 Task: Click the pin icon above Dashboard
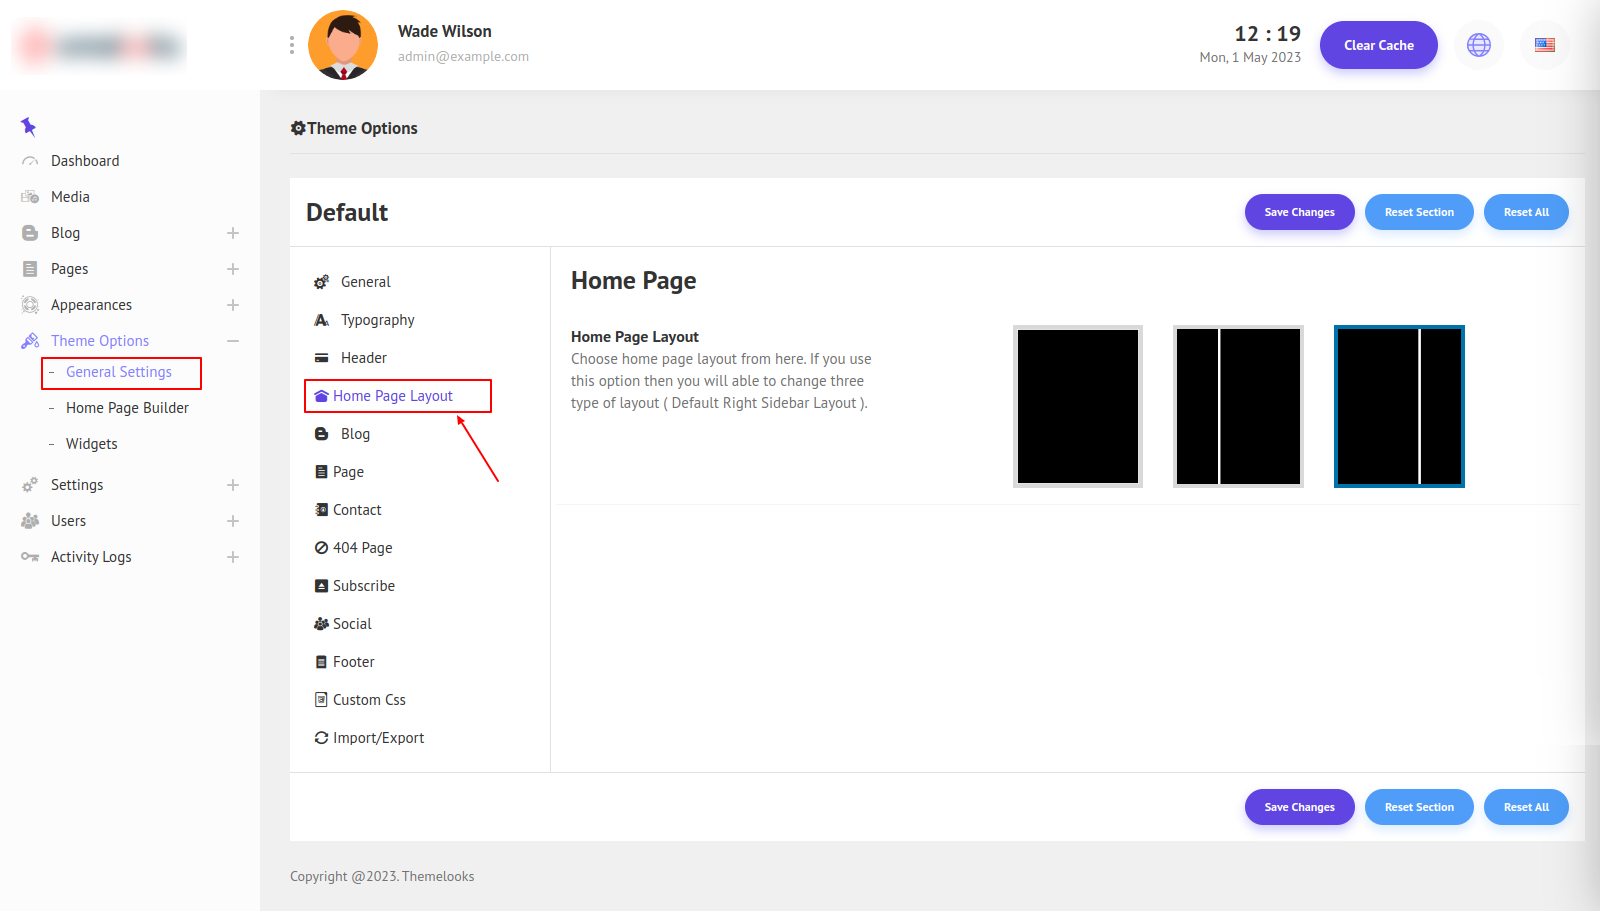click(x=28, y=126)
